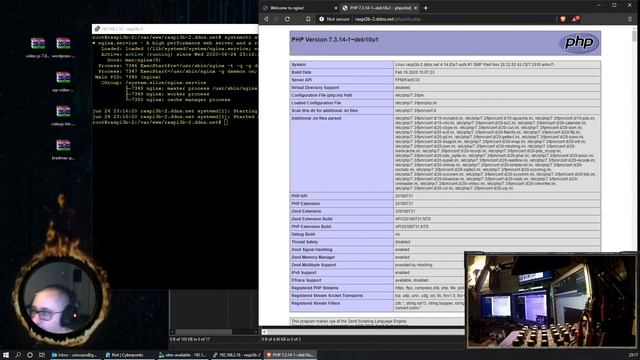Click the Build Date row label
The height and width of the screenshot is (360, 640).
coord(301,72)
